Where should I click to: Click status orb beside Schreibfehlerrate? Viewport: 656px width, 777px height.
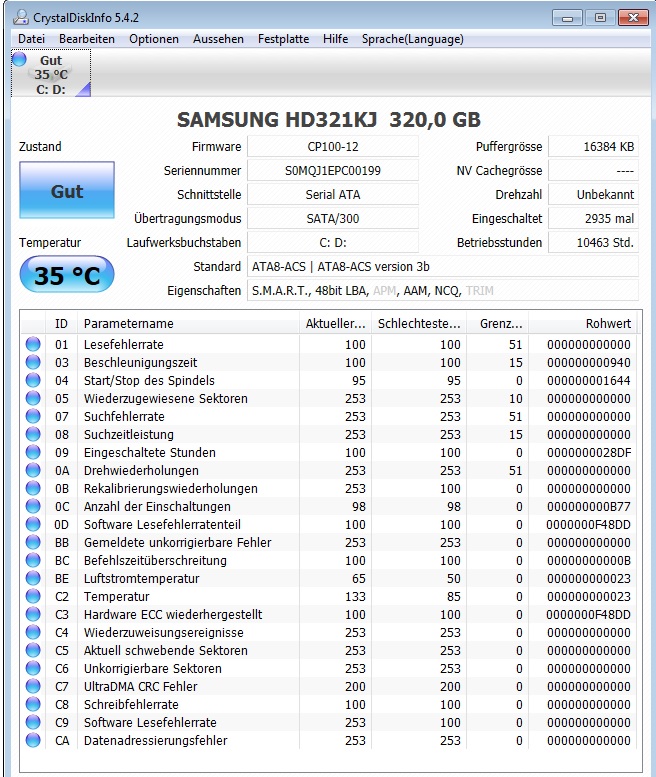[x=33, y=704]
